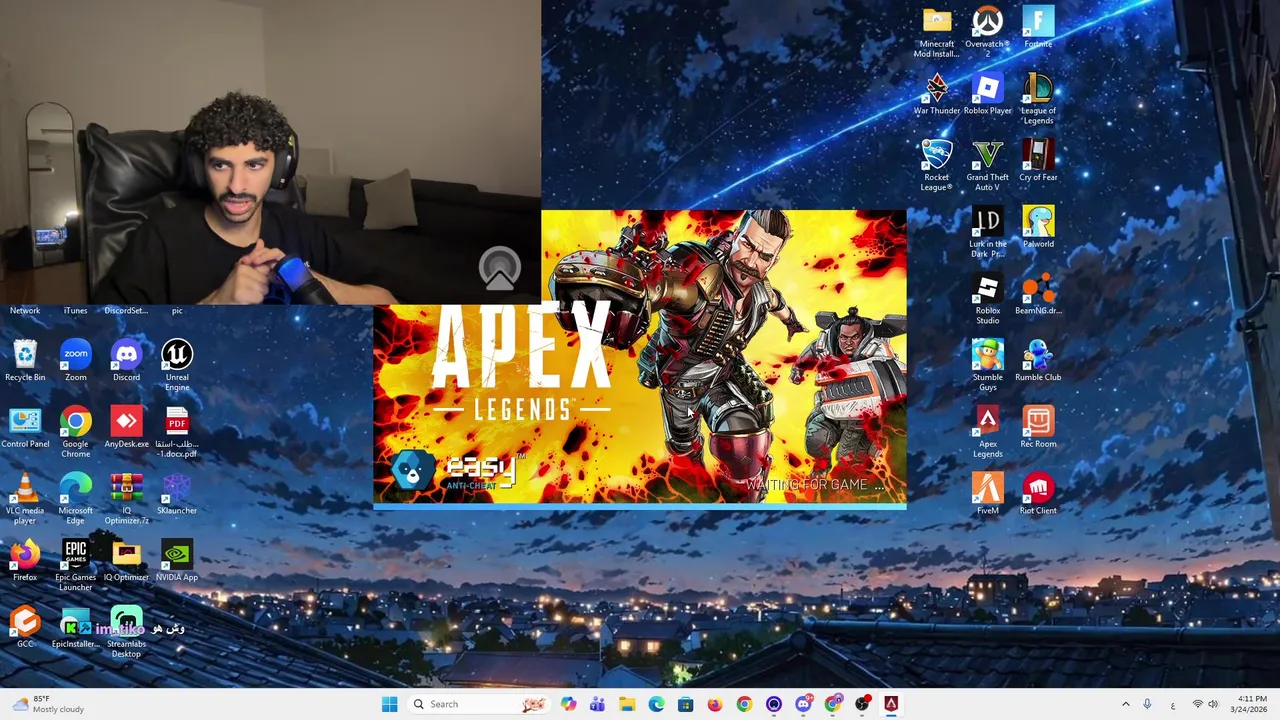Select the Firefox desktop shortcut
1280x720 pixels.
tap(25, 561)
